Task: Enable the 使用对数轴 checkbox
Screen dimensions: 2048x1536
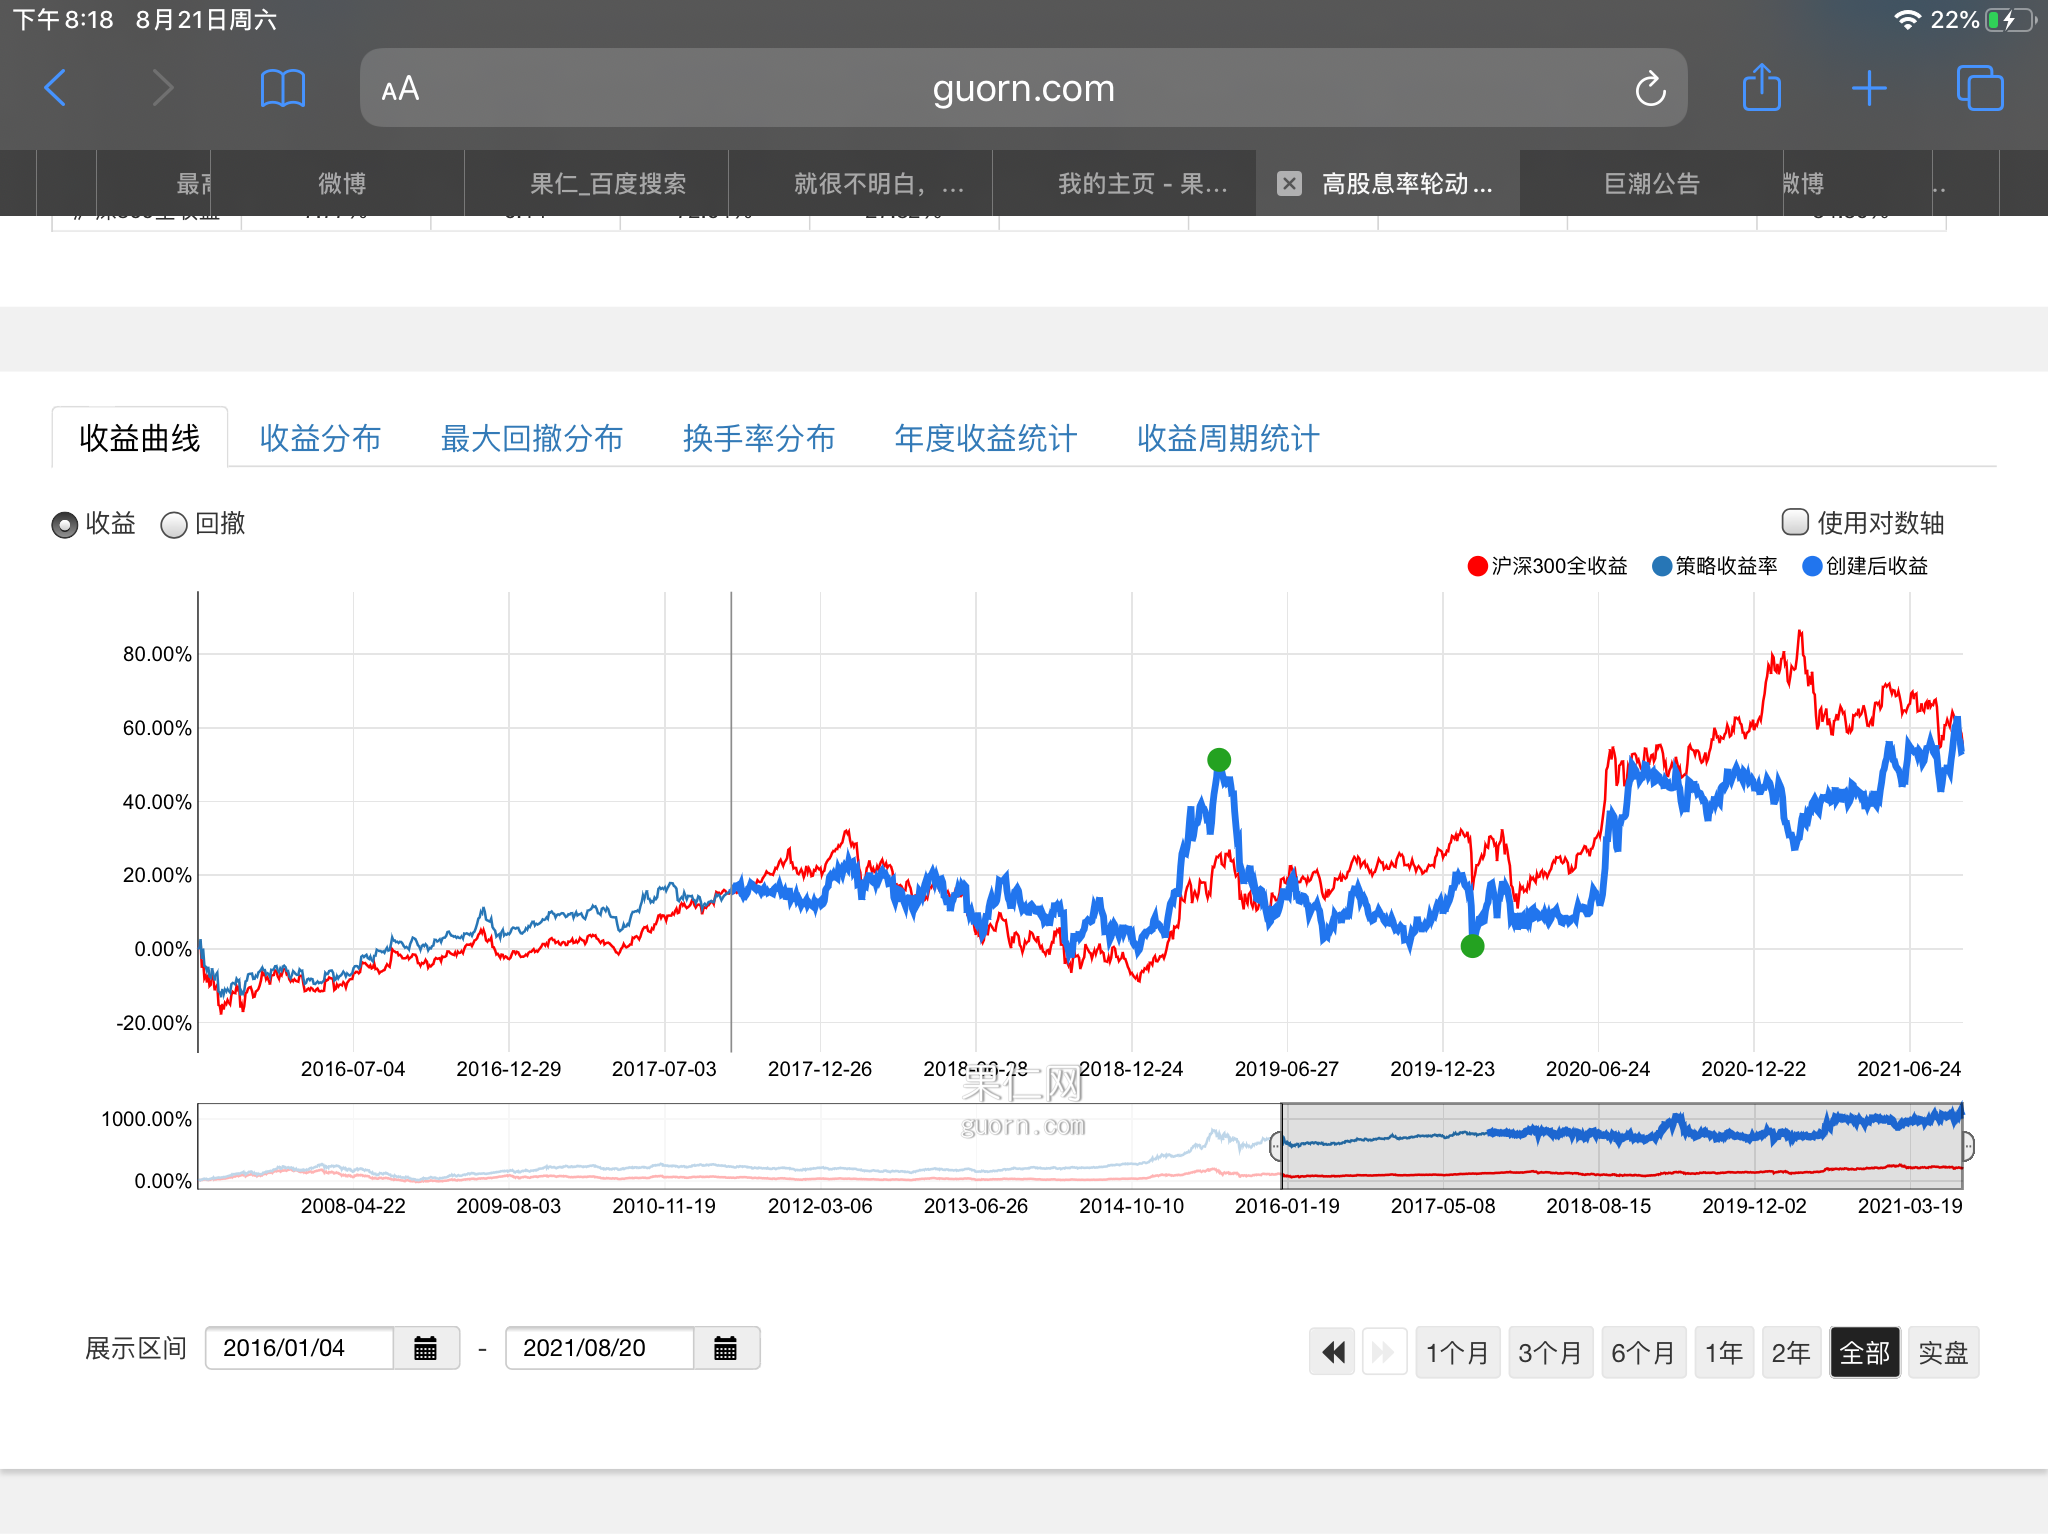Action: pos(1795,522)
